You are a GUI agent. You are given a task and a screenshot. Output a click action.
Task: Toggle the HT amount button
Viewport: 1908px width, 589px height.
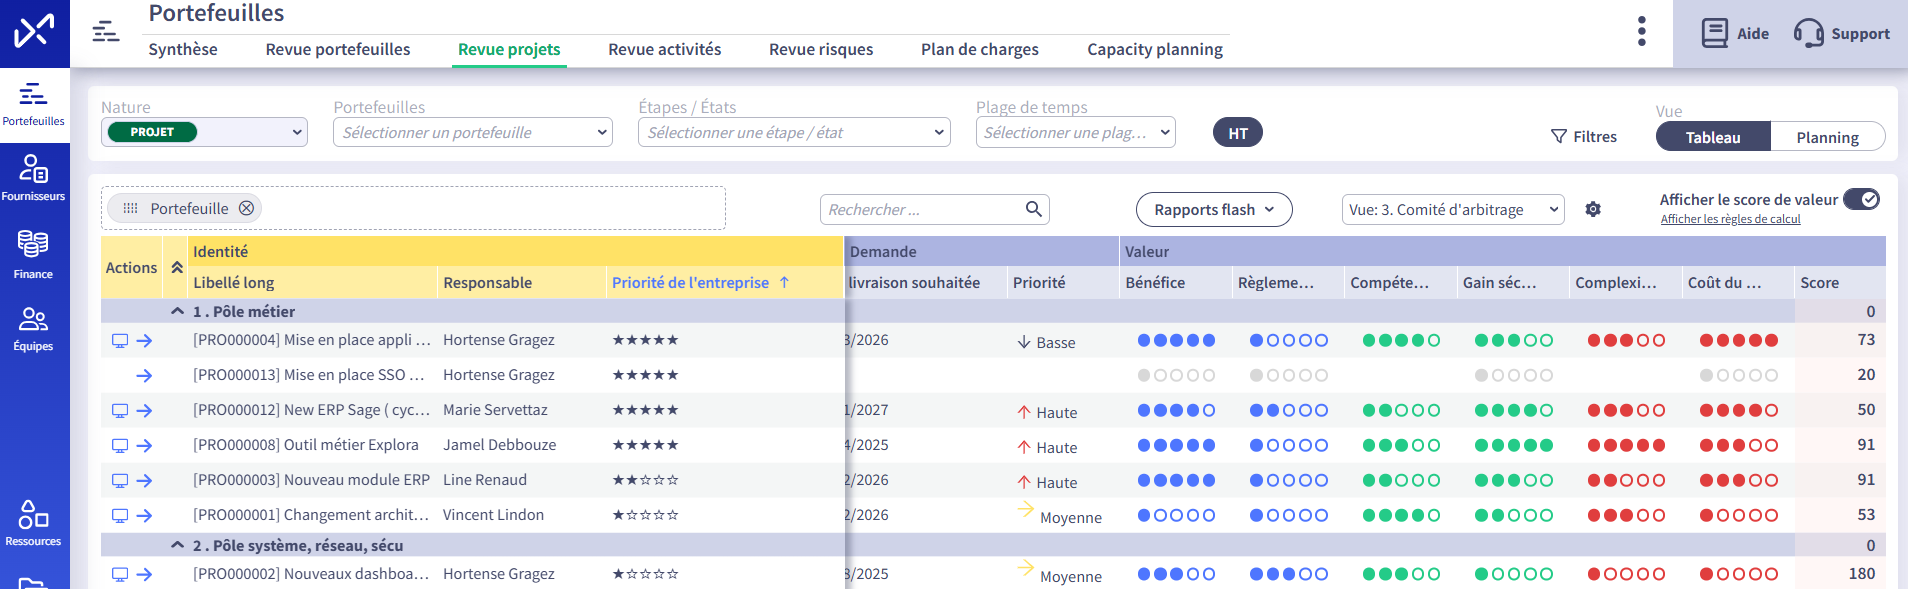[1237, 133]
